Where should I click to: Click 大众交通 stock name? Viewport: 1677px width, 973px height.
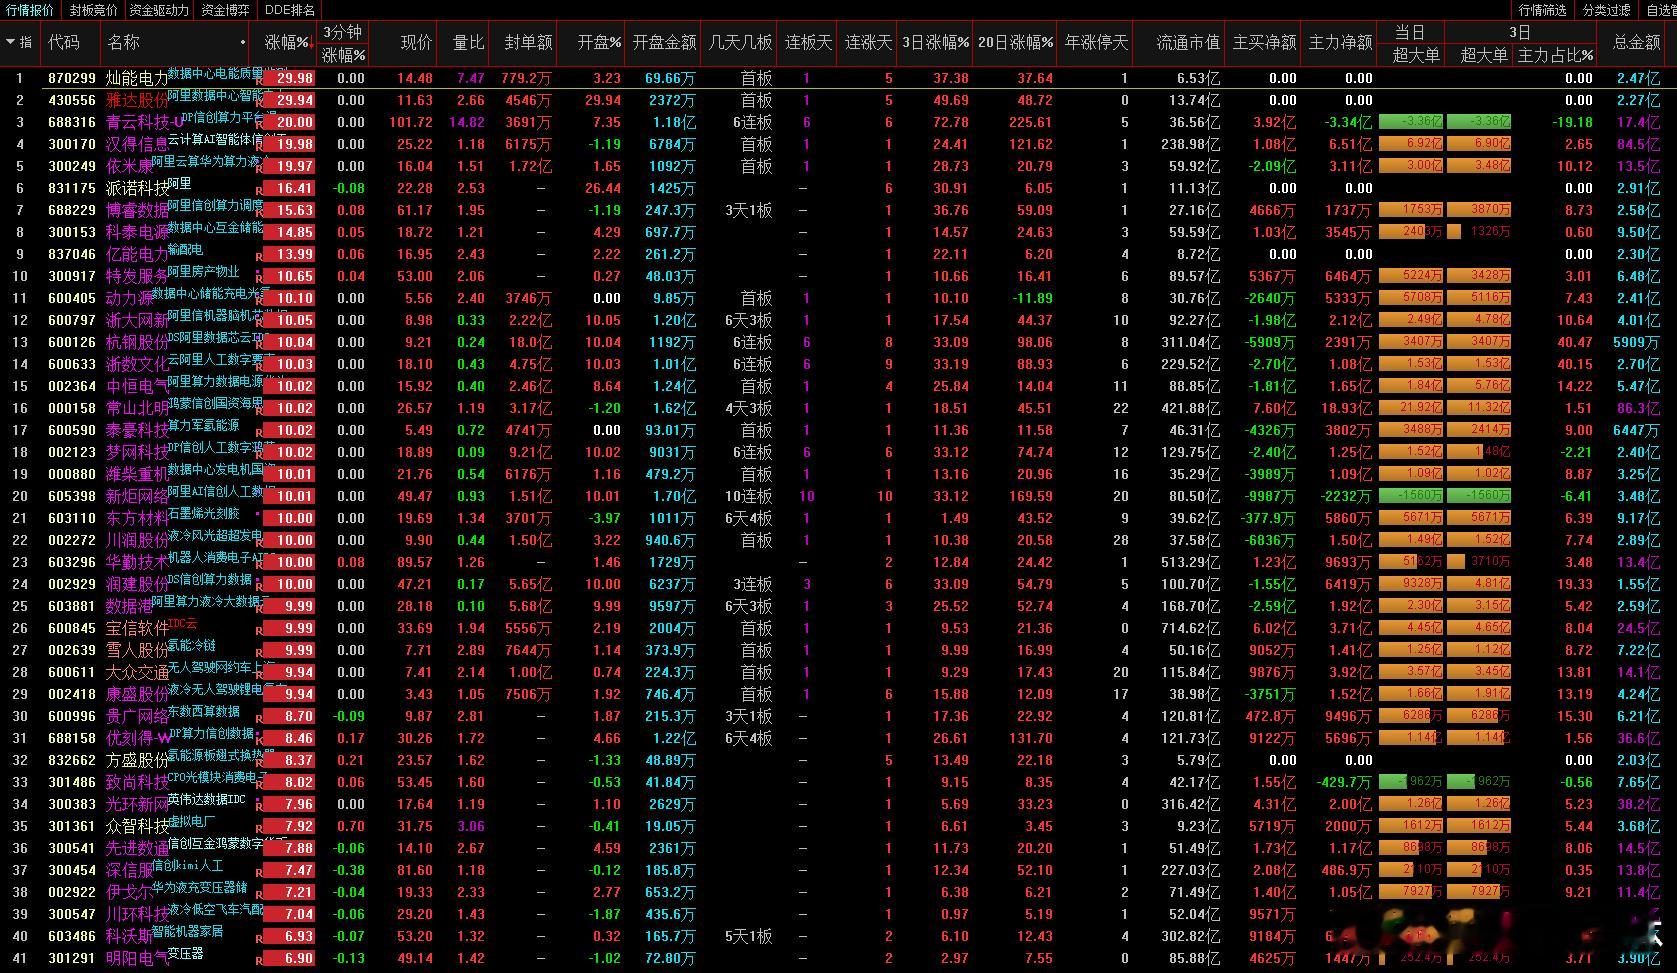pyautogui.click(x=137, y=672)
